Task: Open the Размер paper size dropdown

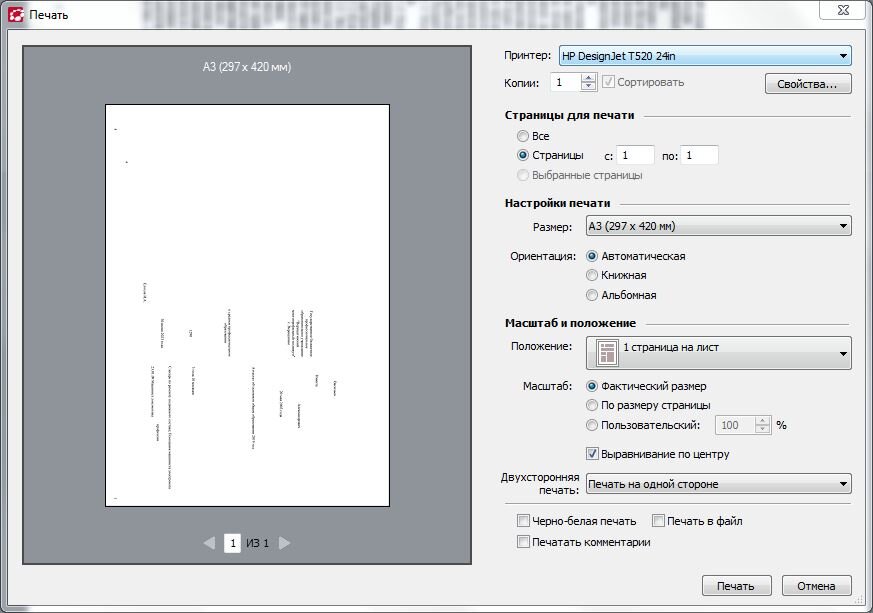Action: pos(719,226)
